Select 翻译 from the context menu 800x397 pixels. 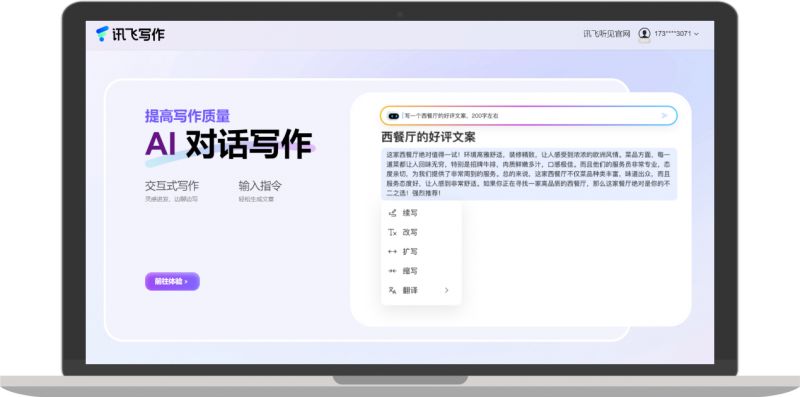(421, 290)
